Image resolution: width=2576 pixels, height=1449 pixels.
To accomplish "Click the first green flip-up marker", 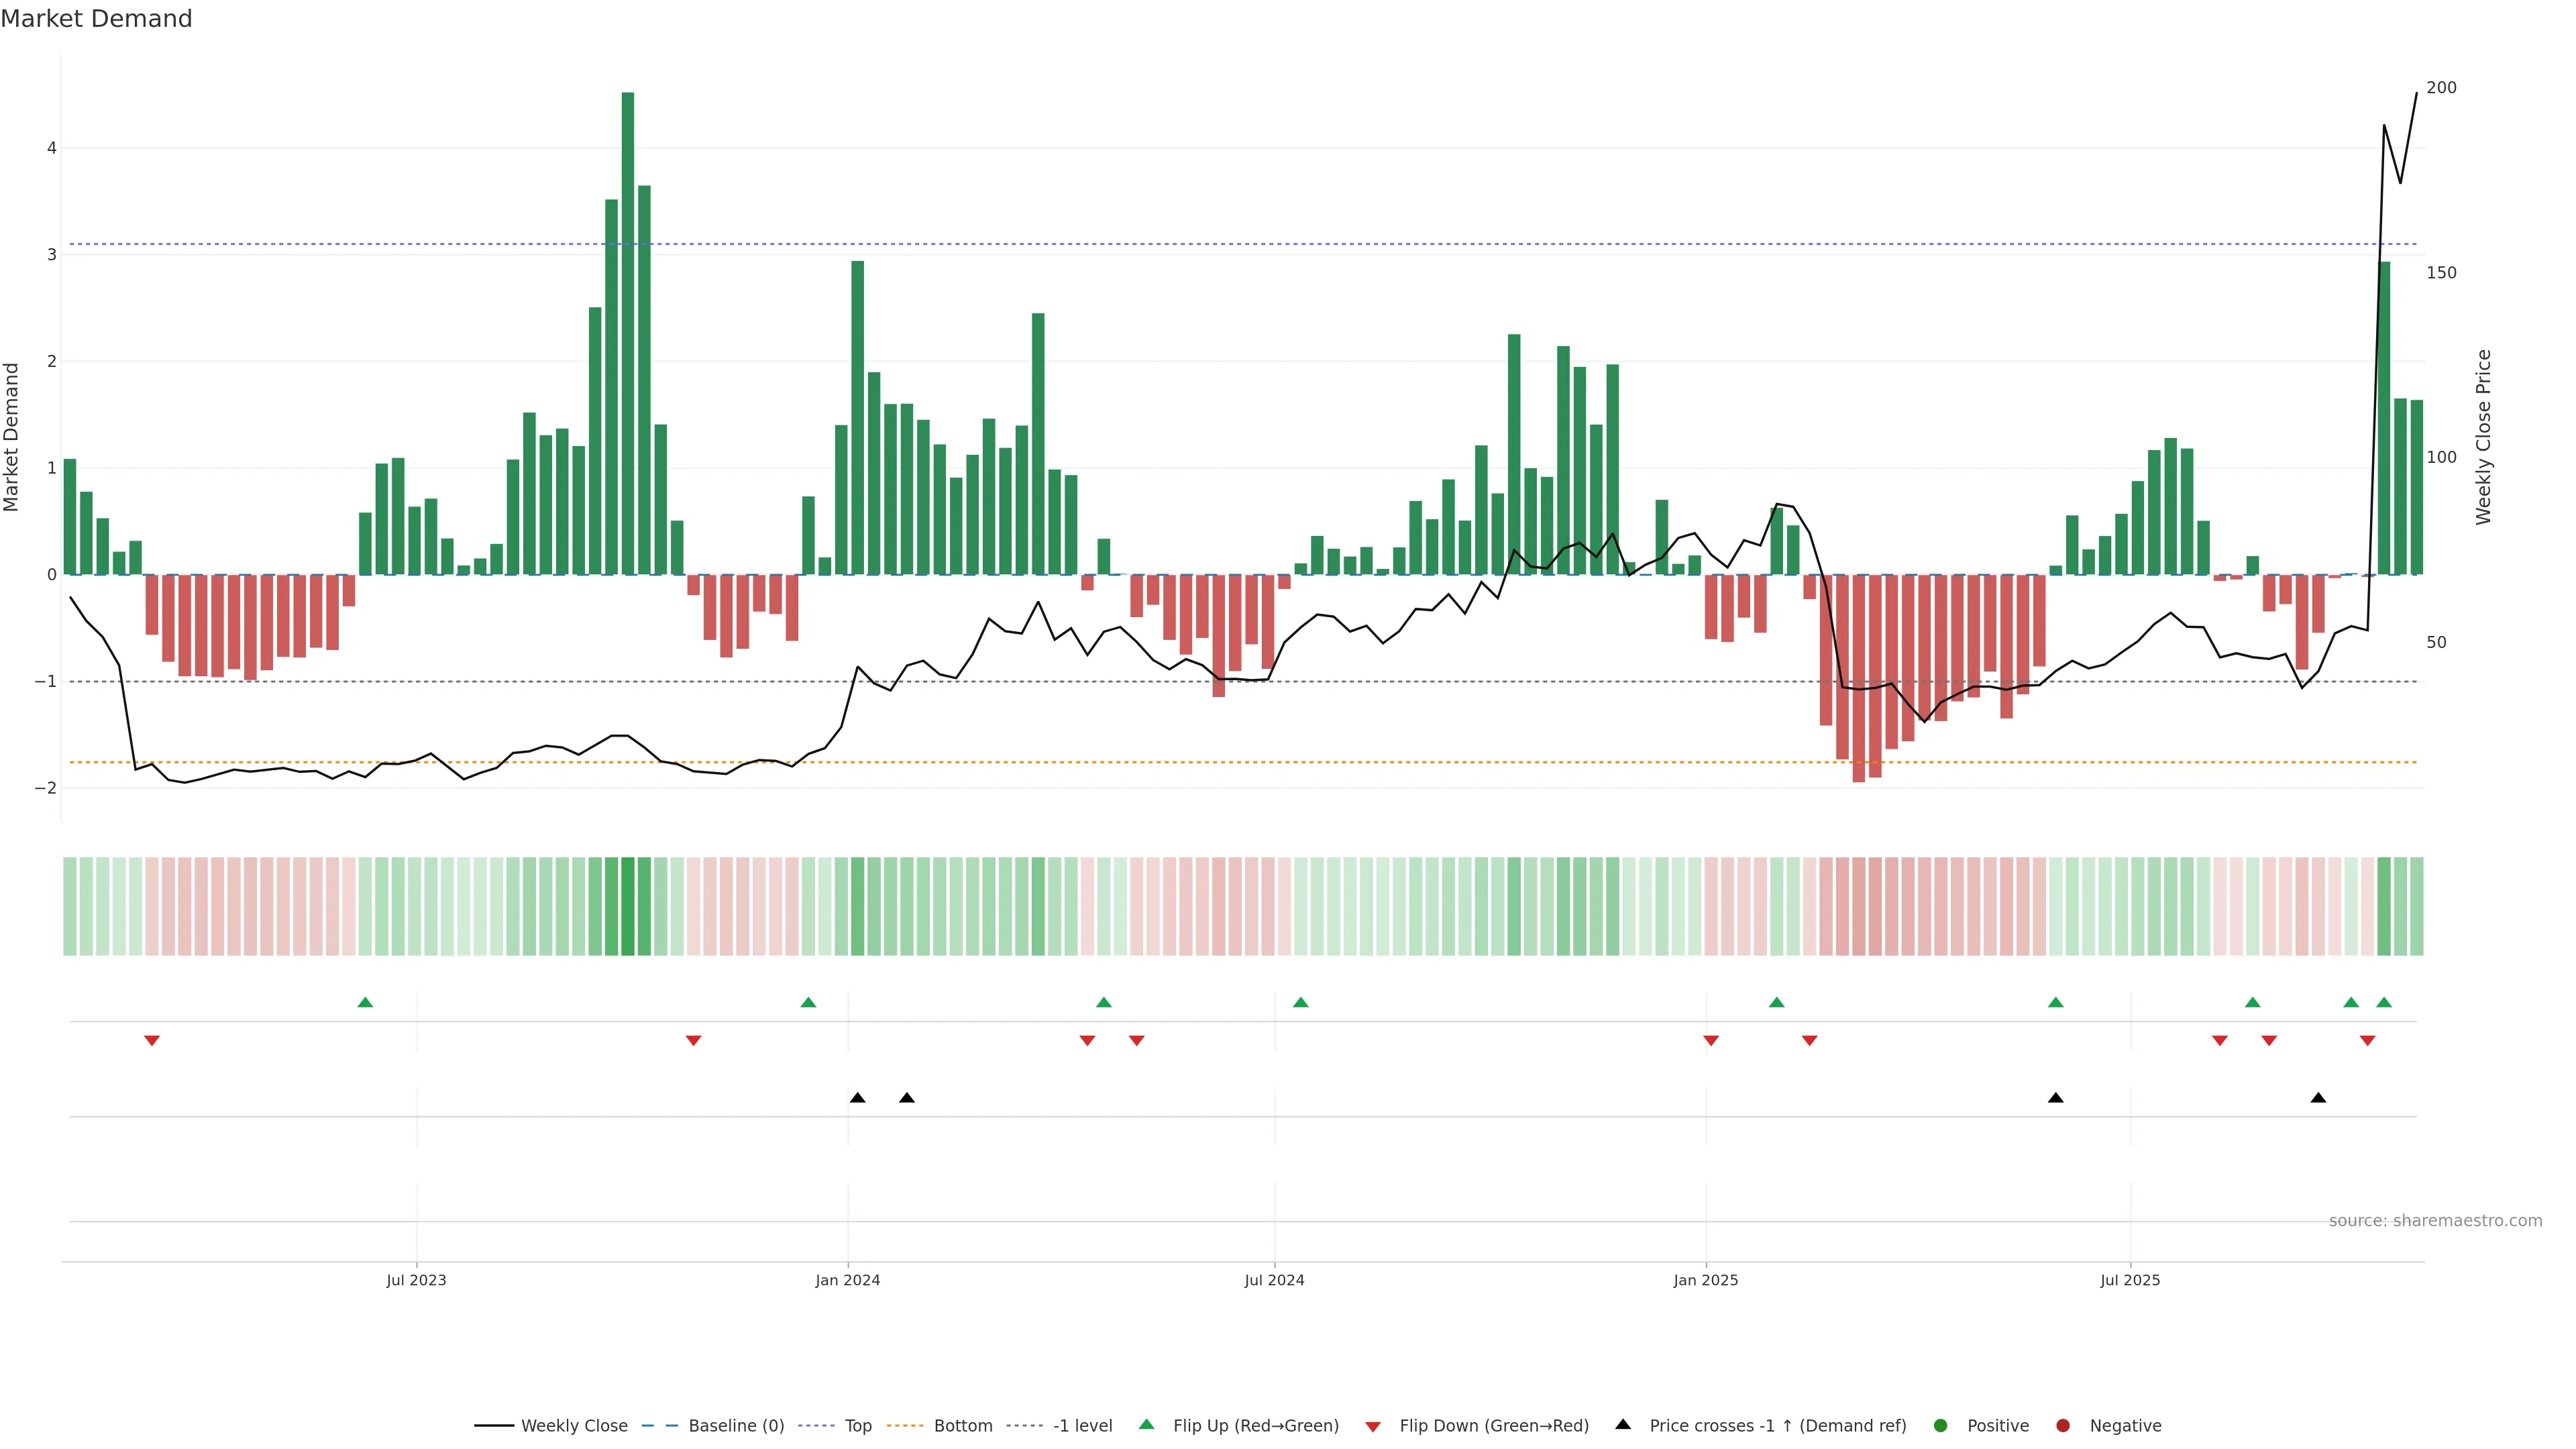I will (x=365, y=1002).
